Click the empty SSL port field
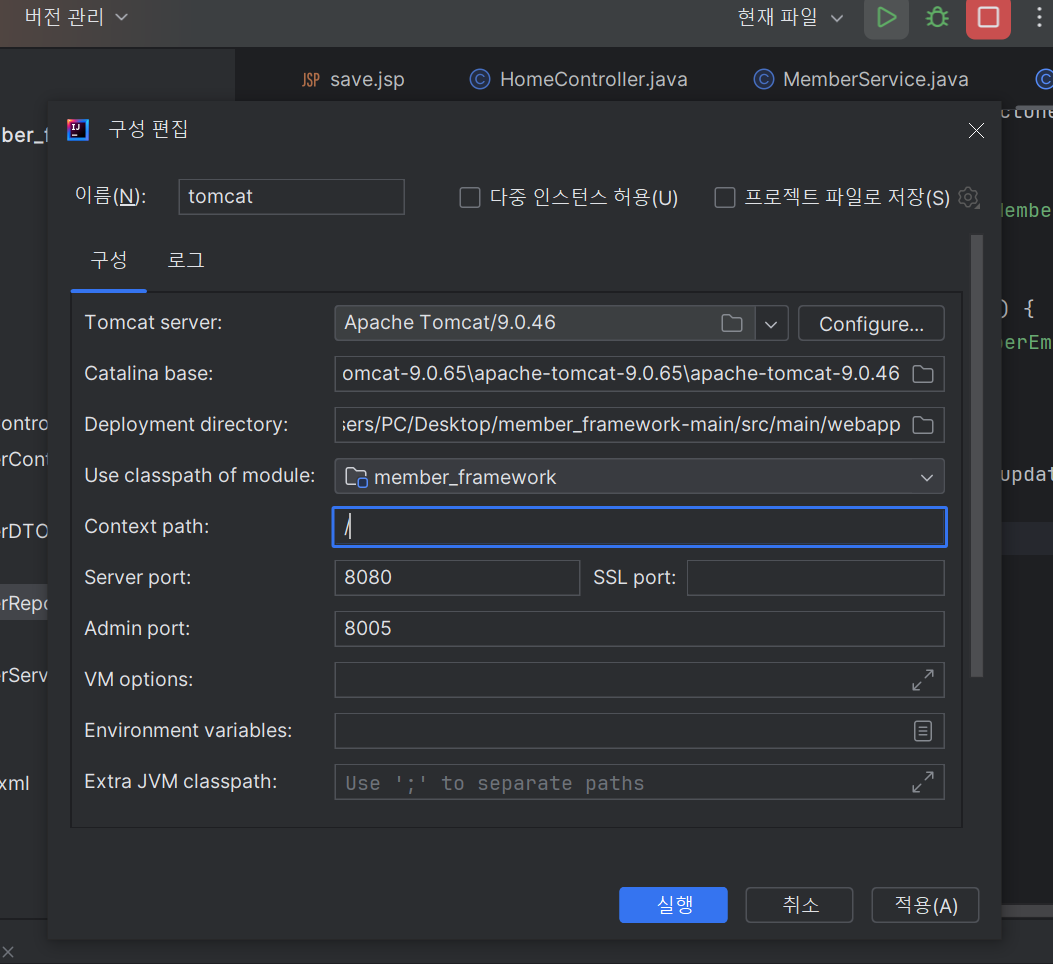 [815, 578]
